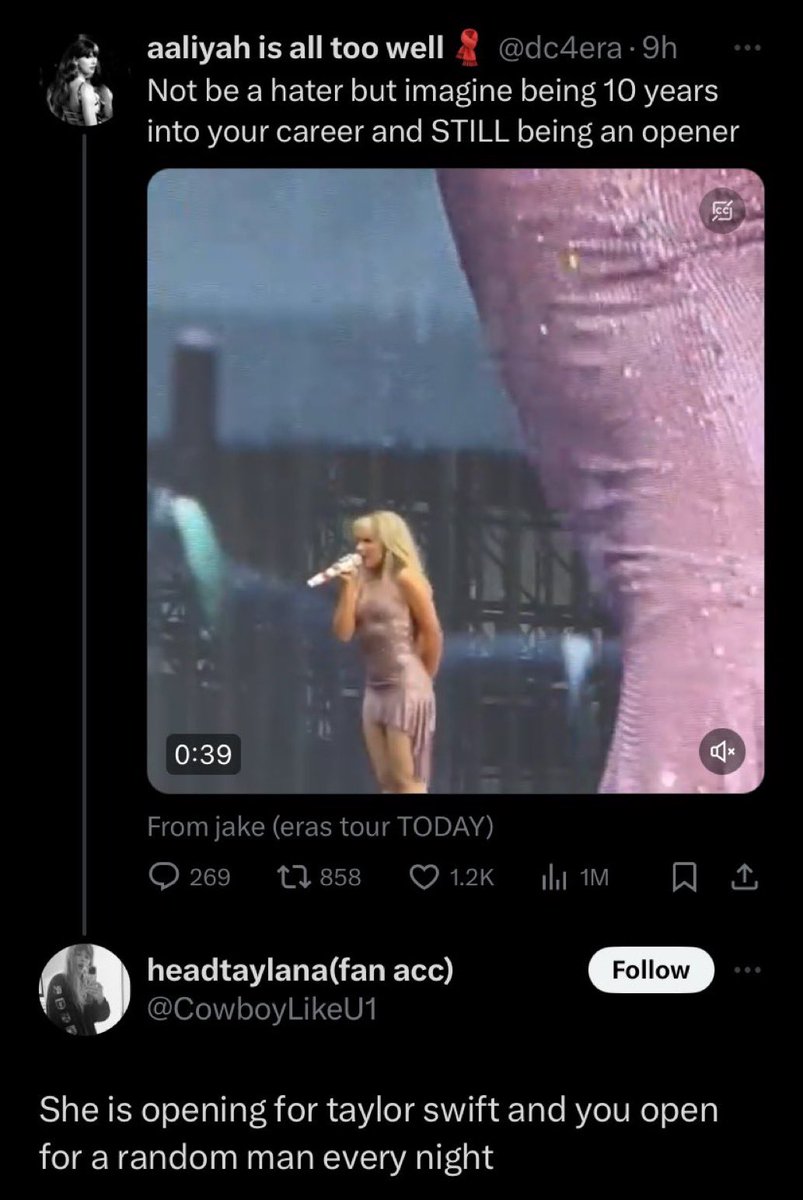
Task: Click the From jake video source label
Action: click(320, 827)
